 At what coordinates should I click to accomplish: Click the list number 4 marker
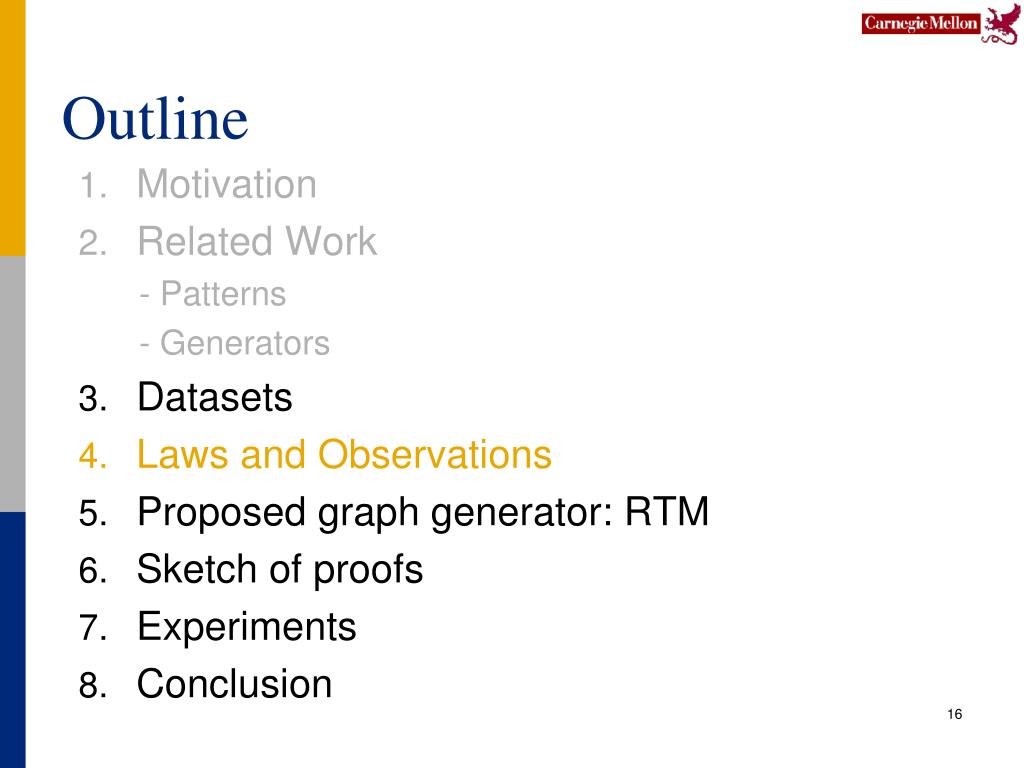click(x=93, y=456)
